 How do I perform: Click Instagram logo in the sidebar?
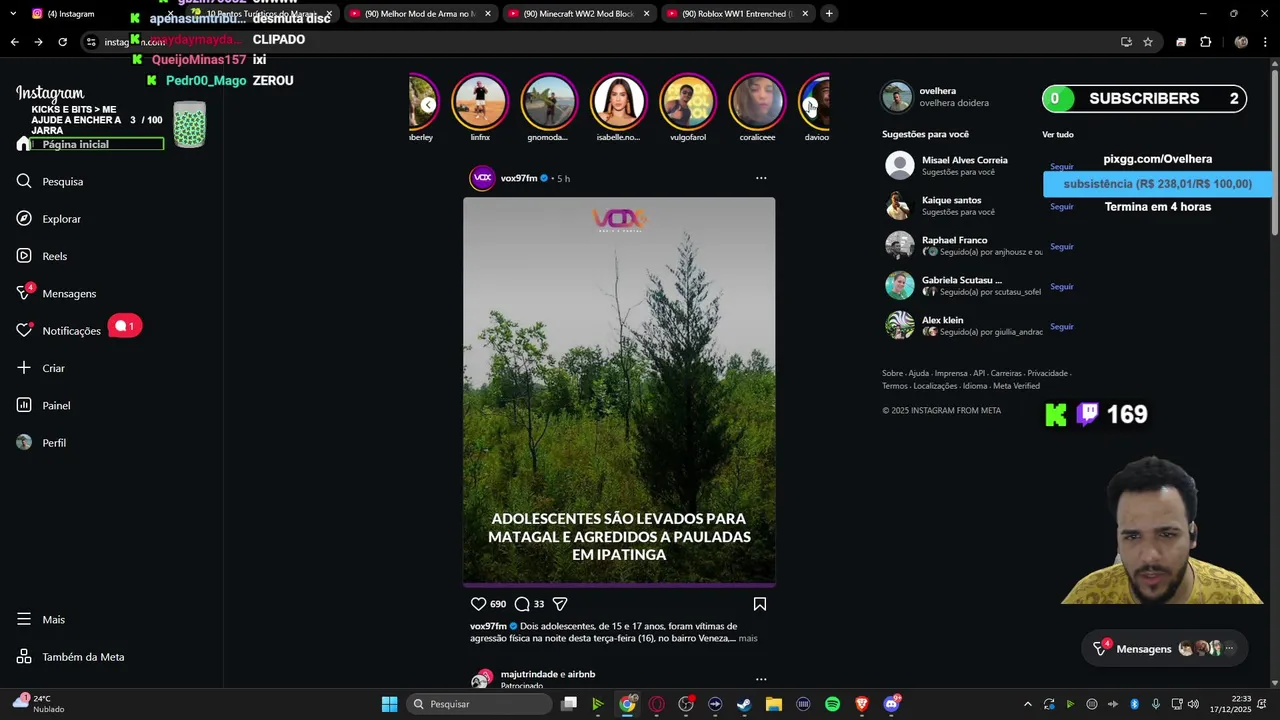[x=50, y=93]
